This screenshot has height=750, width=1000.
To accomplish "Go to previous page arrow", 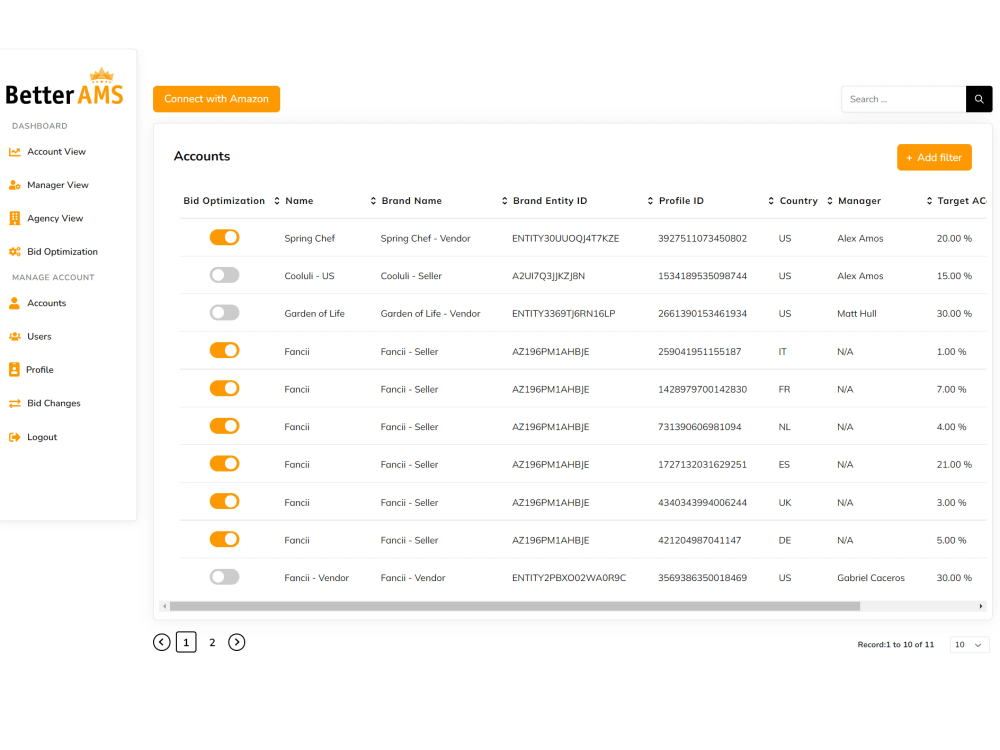I will (x=162, y=642).
